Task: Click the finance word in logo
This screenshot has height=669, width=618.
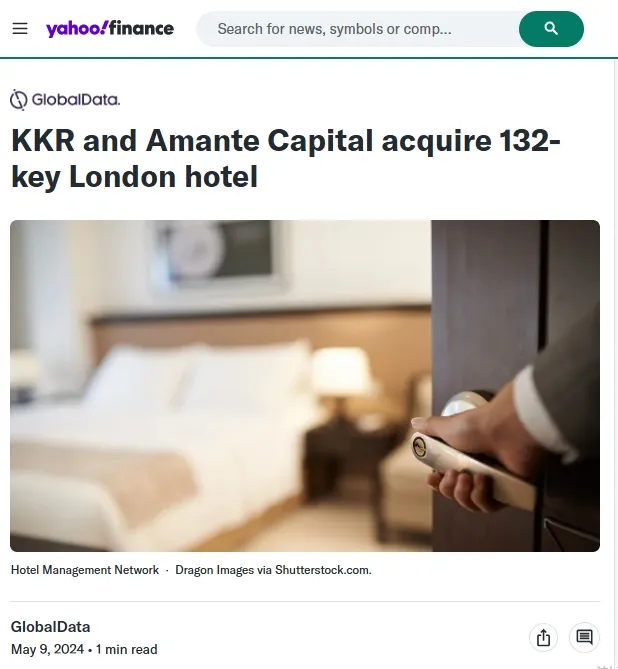Action: tap(142, 28)
